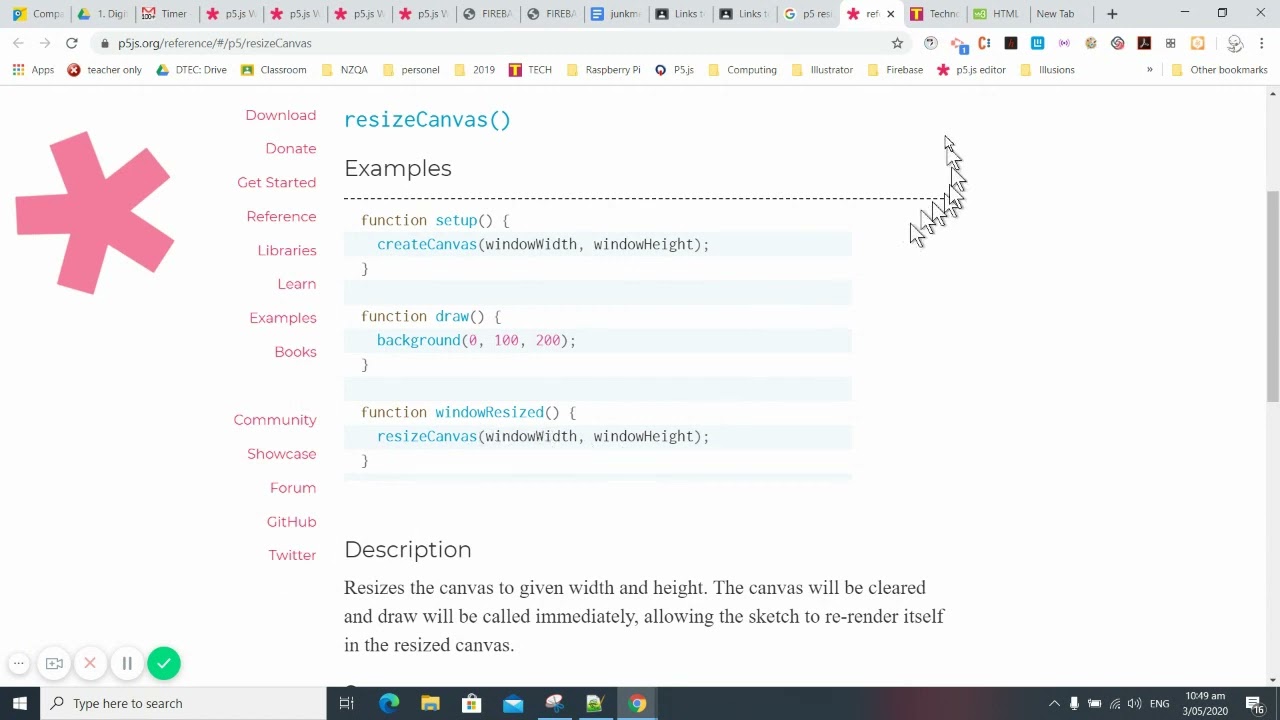The image size is (1280, 720).
Task: Open the Reference link in sidebar
Action: point(281,216)
